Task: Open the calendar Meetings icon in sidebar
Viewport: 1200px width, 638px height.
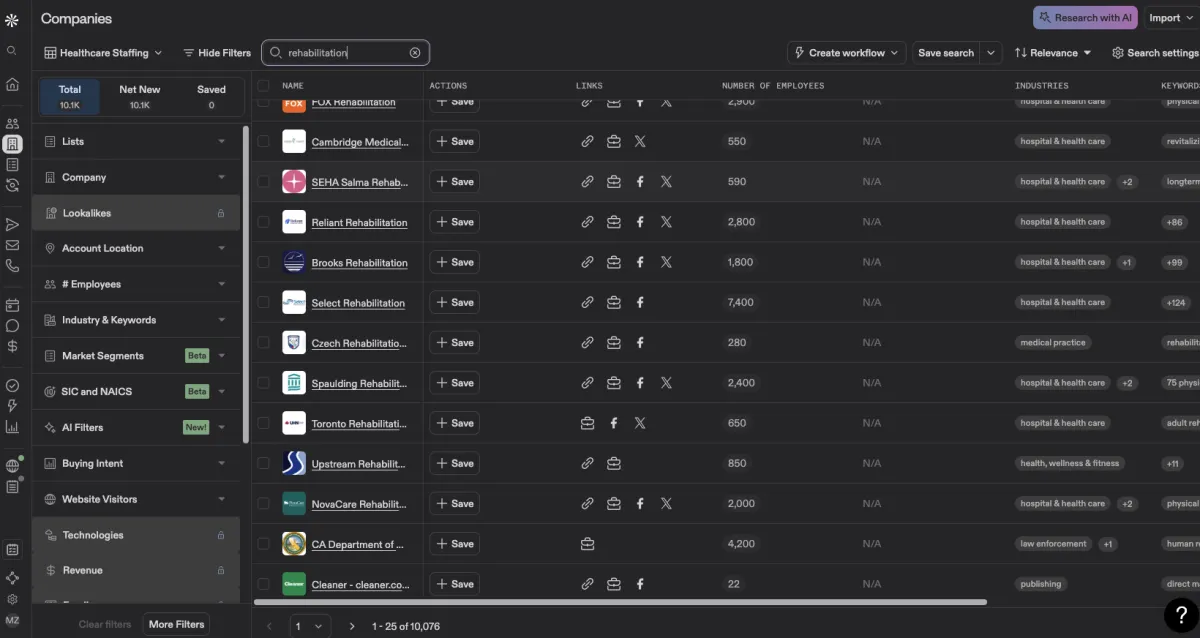Action: tap(12, 305)
